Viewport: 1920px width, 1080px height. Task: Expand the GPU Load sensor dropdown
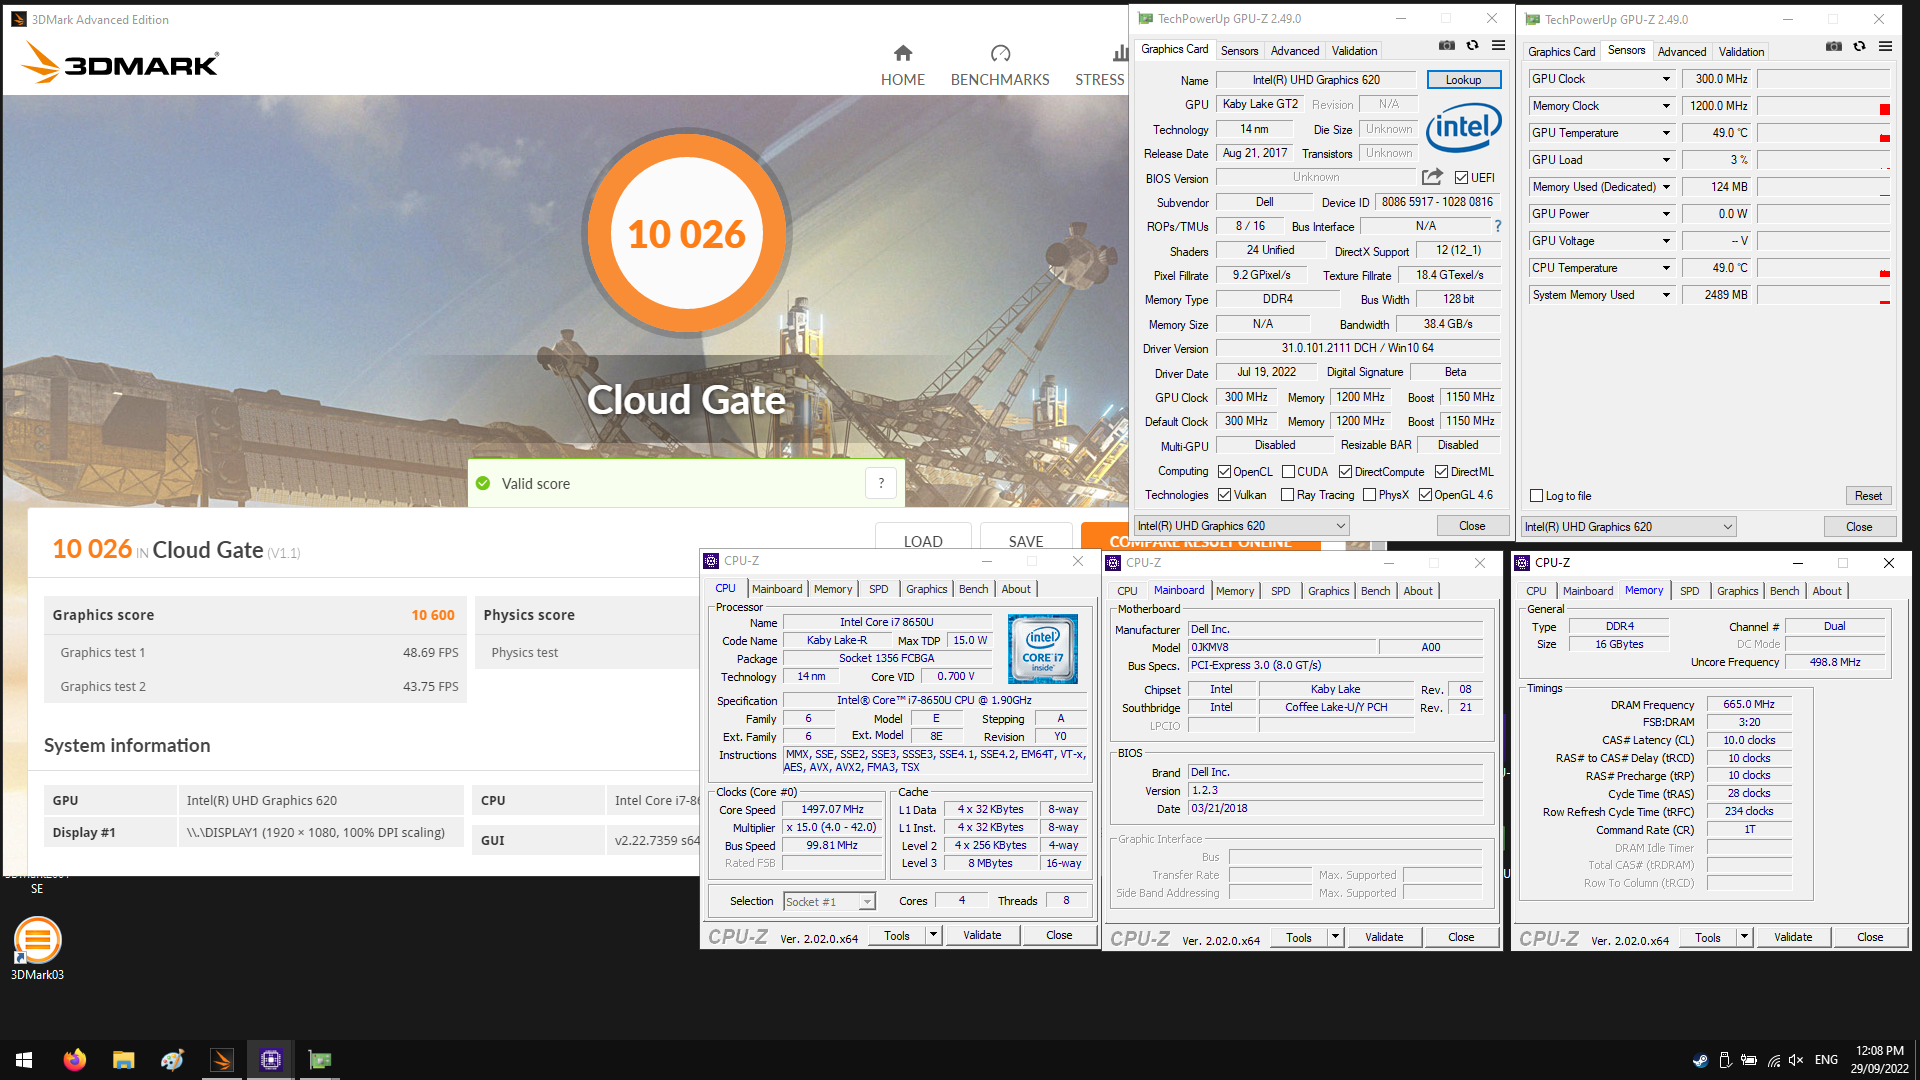point(1666,160)
